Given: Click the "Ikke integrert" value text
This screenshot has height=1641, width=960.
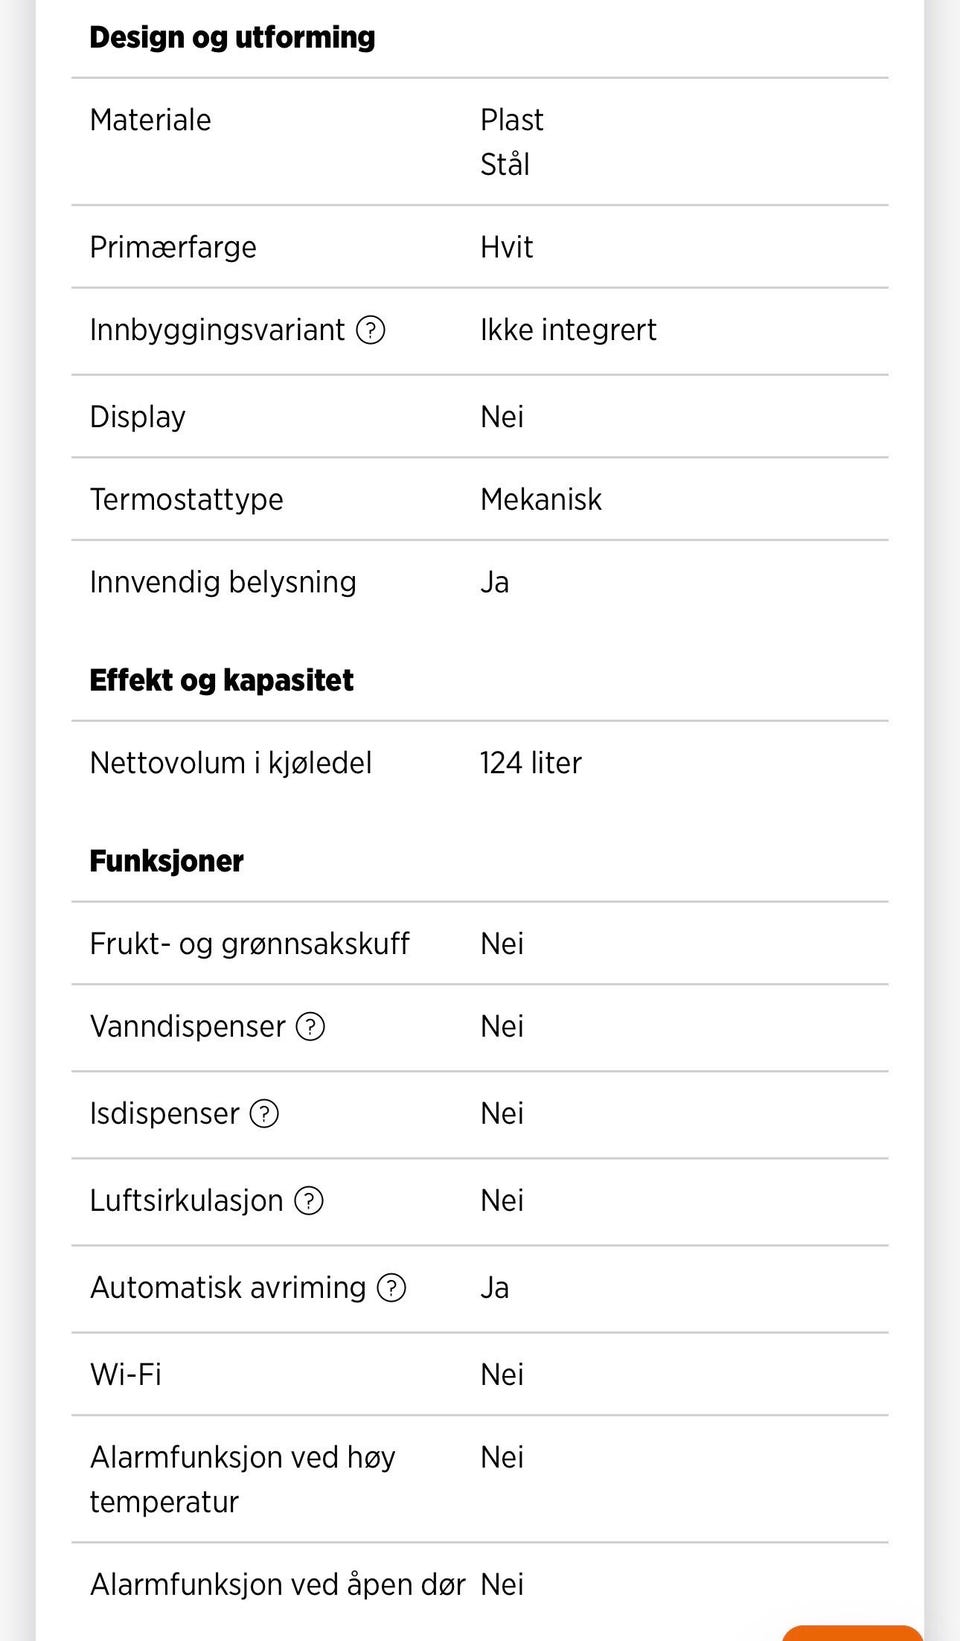Looking at the screenshot, I should 568,330.
